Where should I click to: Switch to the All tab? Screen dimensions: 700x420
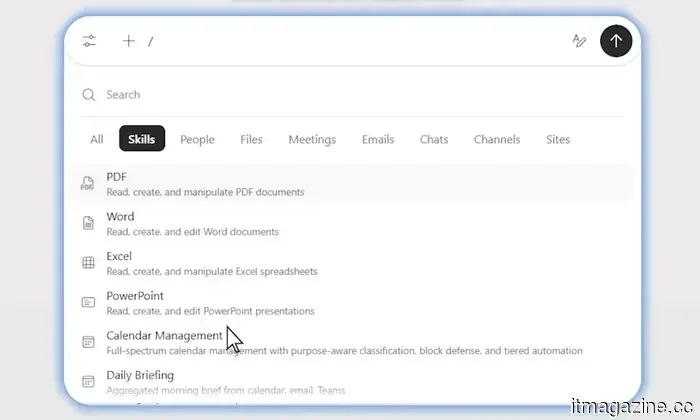pos(96,139)
